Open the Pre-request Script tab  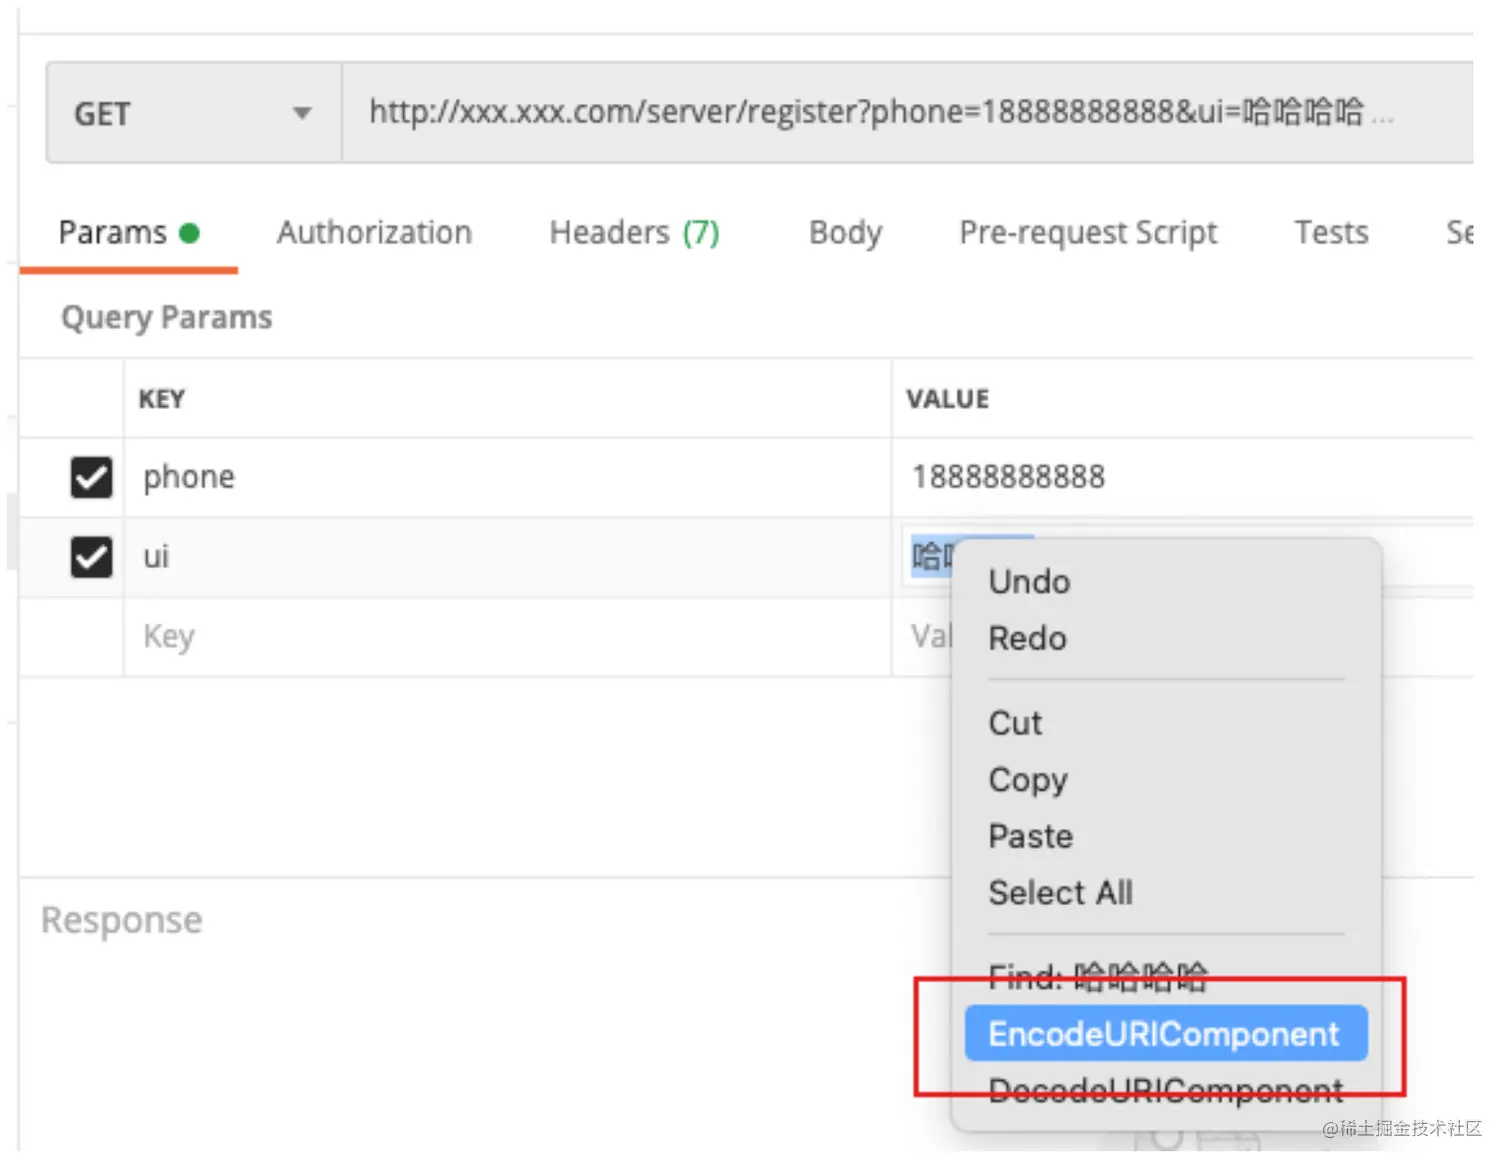tap(1088, 233)
